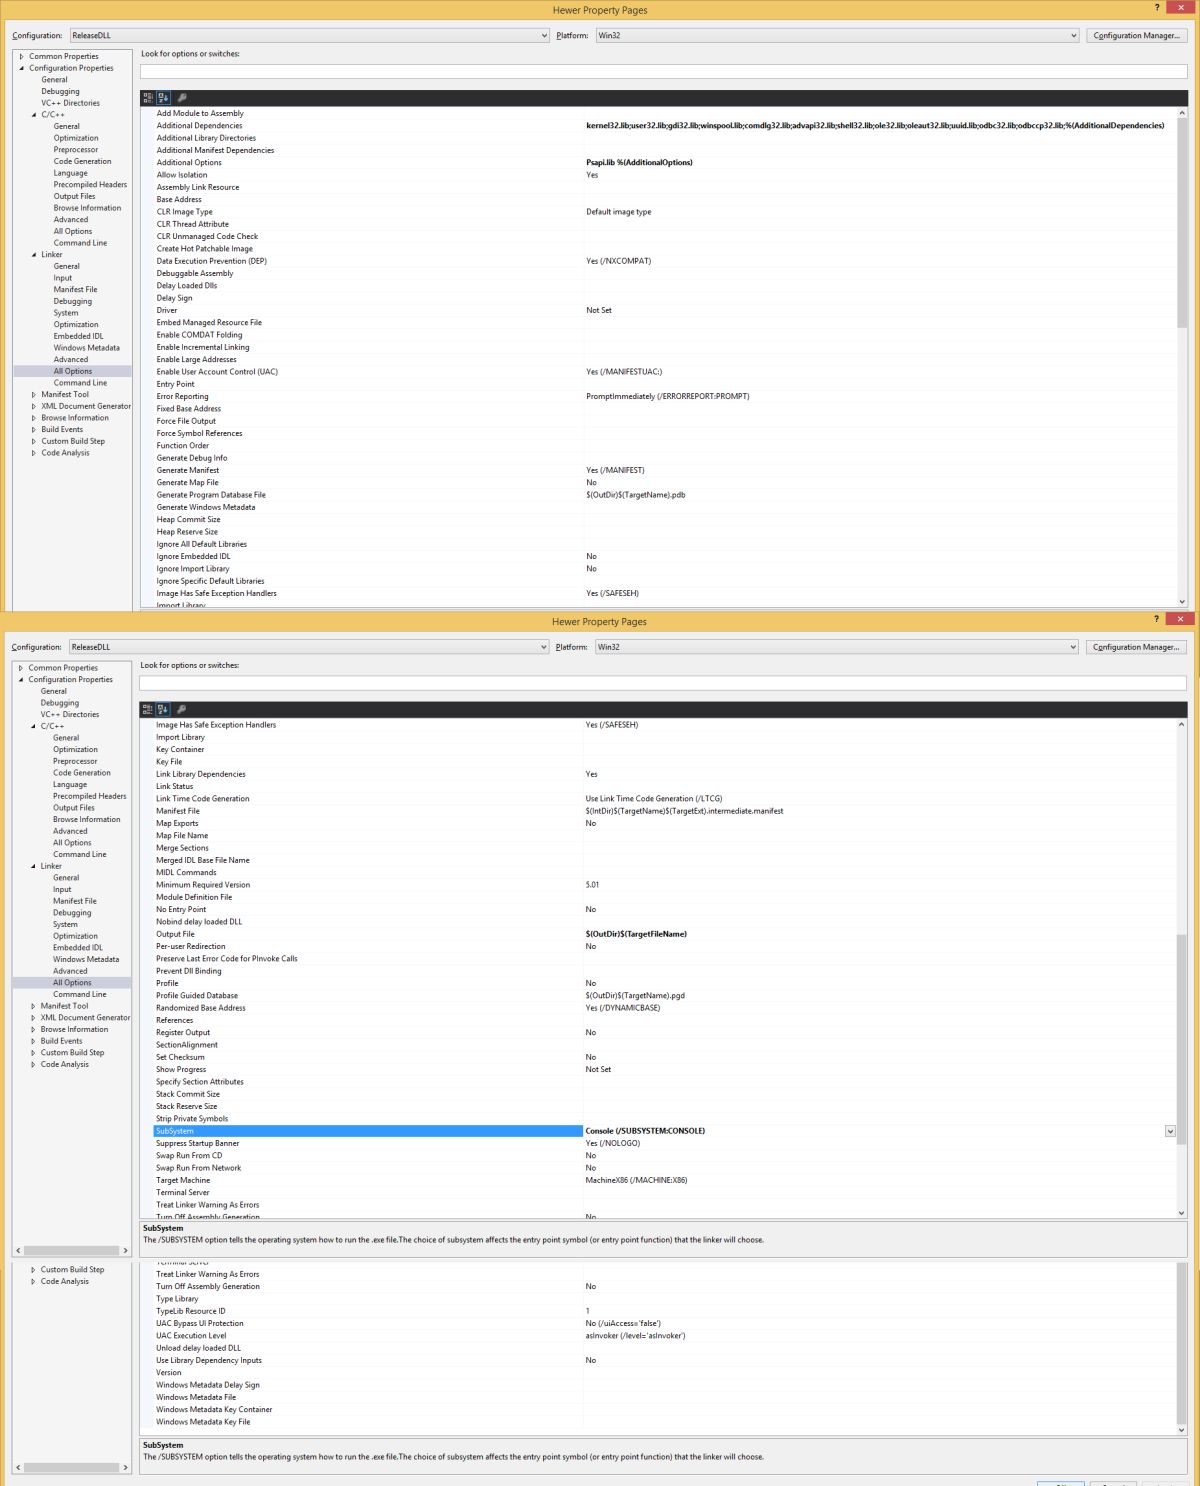Click down arrow of upper dialog grid scrollbar

(x=1182, y=602)
